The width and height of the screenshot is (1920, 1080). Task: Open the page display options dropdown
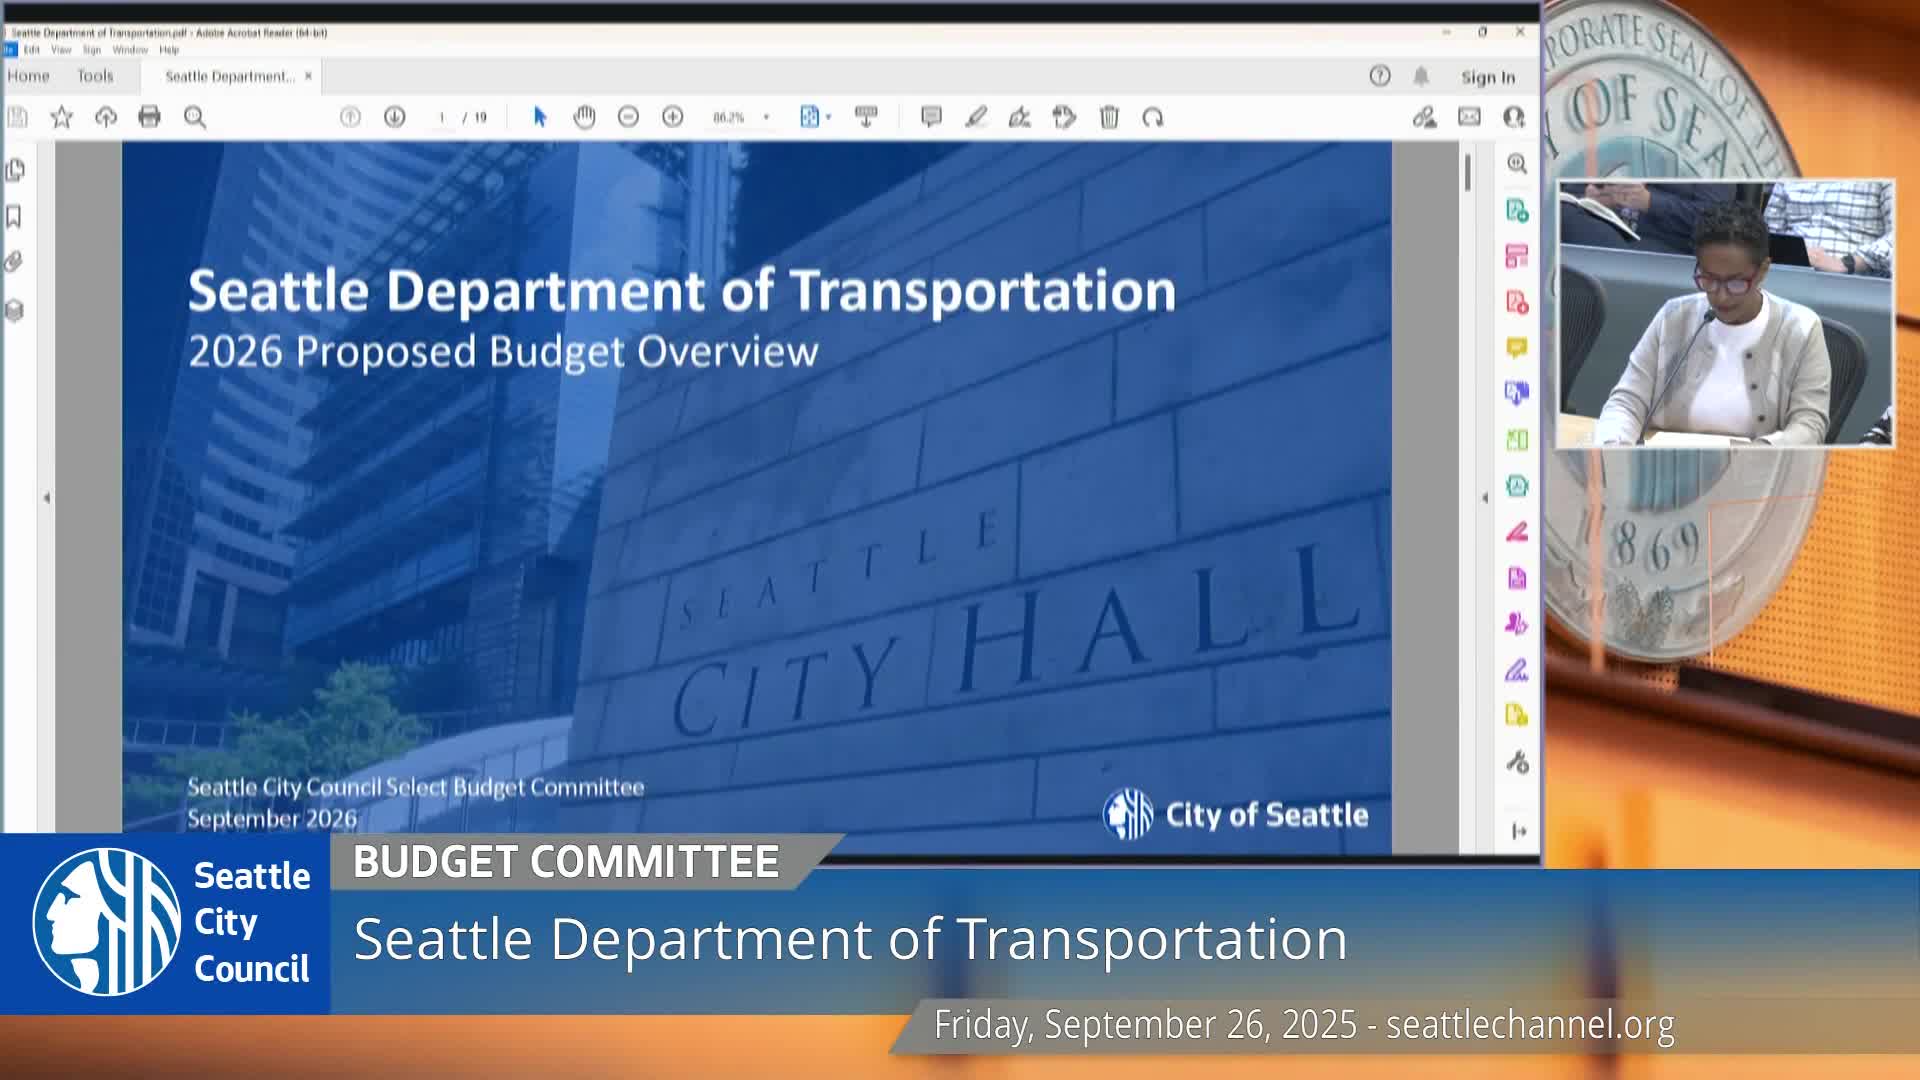(827, 117)
